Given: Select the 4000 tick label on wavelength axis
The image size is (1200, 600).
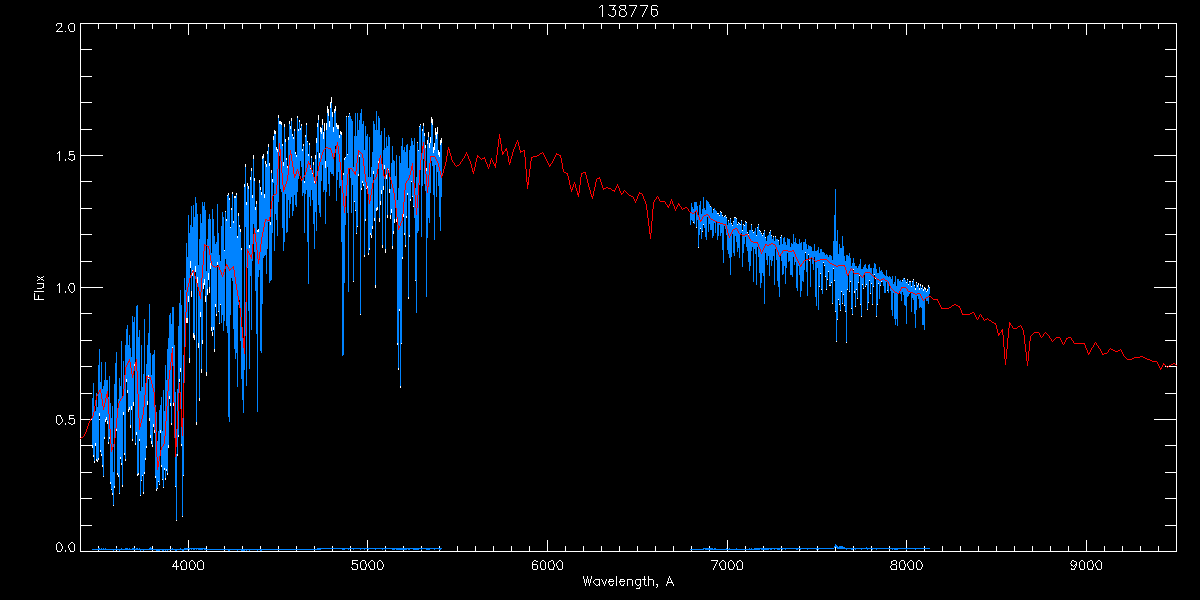Looking at the screenshot, I should click(187, 565).
